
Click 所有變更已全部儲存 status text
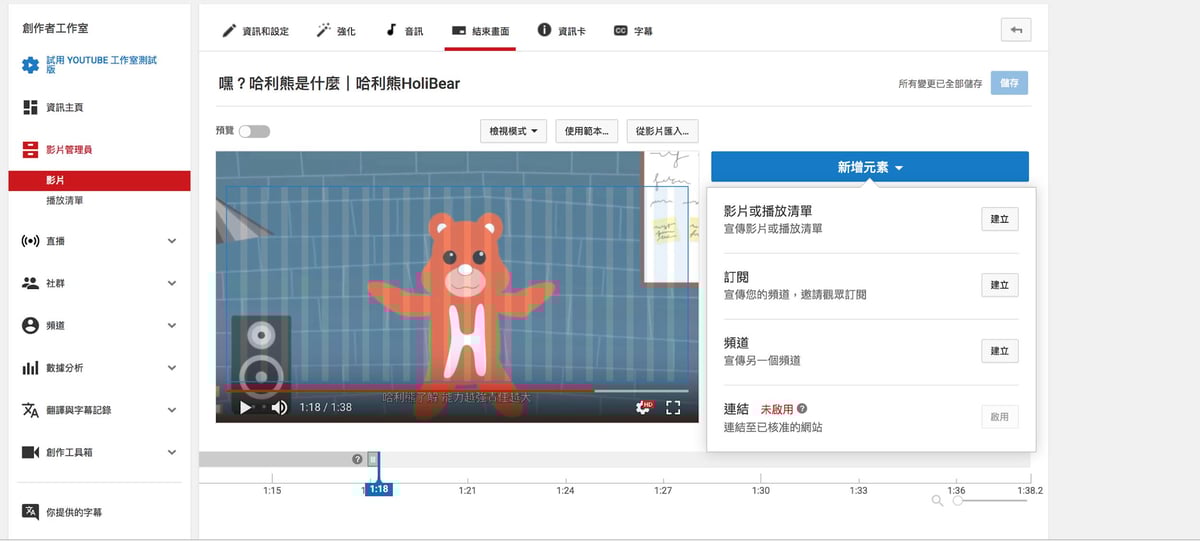940,84
